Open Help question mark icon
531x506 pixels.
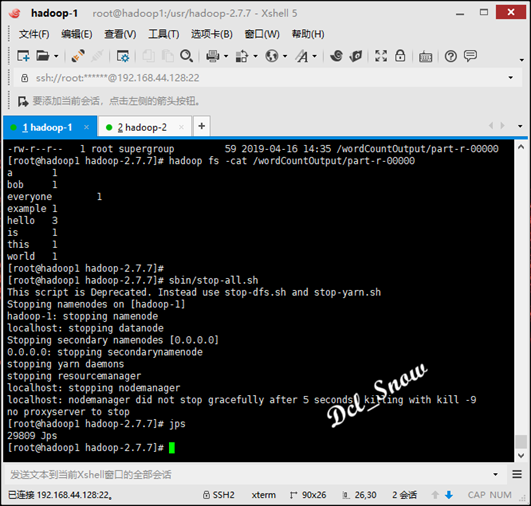click(x=451, y=56)
